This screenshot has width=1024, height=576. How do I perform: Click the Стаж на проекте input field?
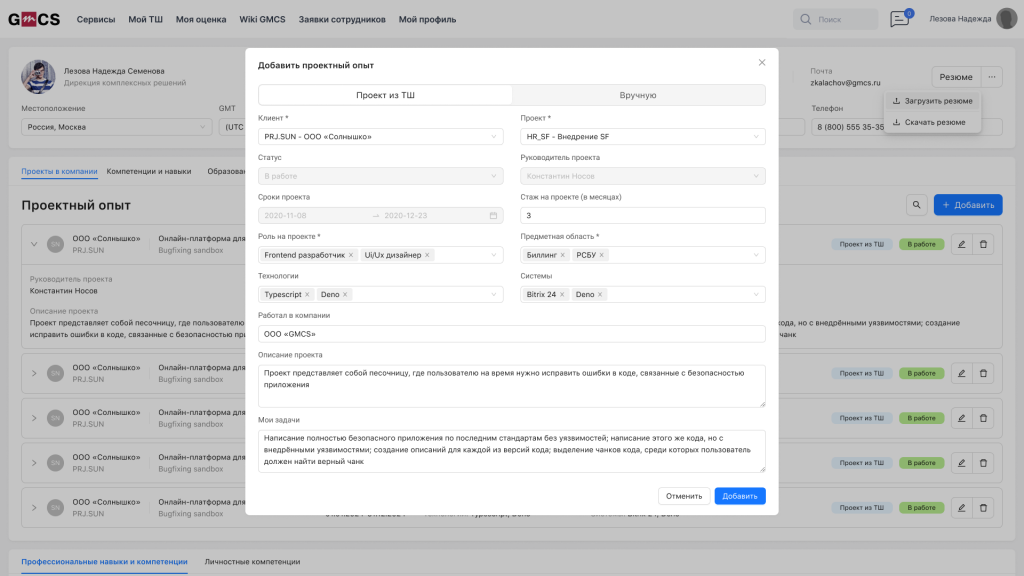click(x=642, y=215)
